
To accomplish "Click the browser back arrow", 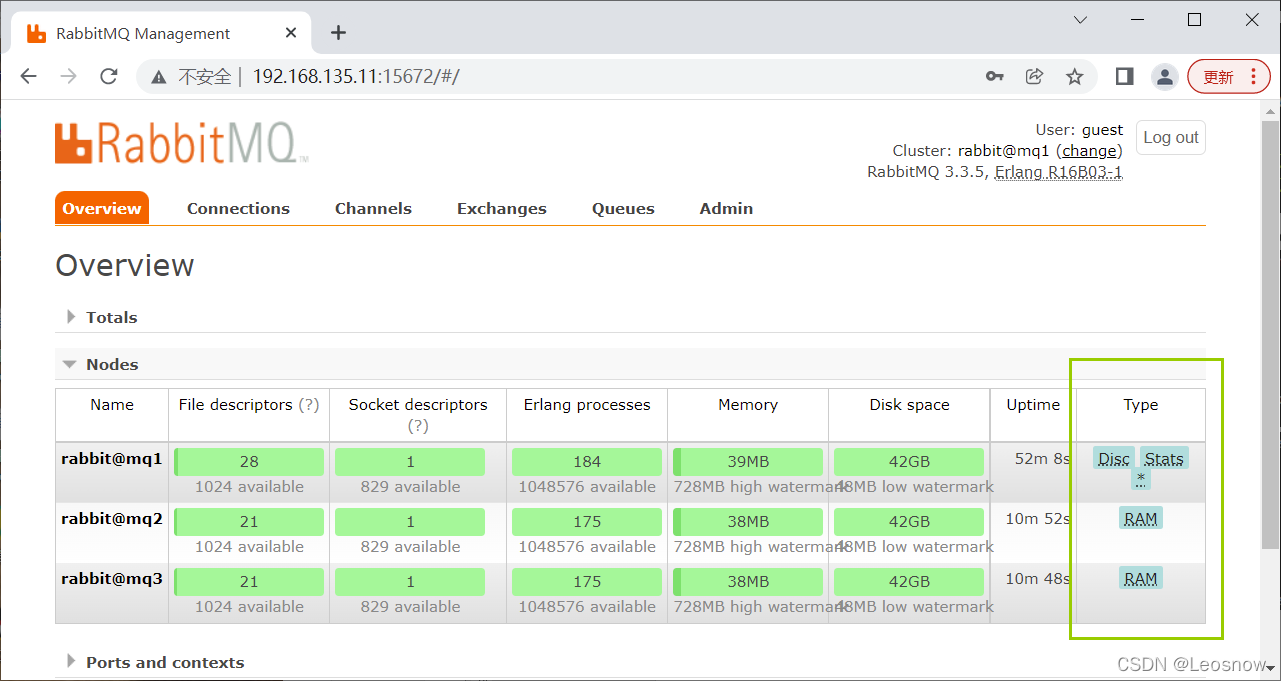I will pyautogui.click(x=28, y=77).
